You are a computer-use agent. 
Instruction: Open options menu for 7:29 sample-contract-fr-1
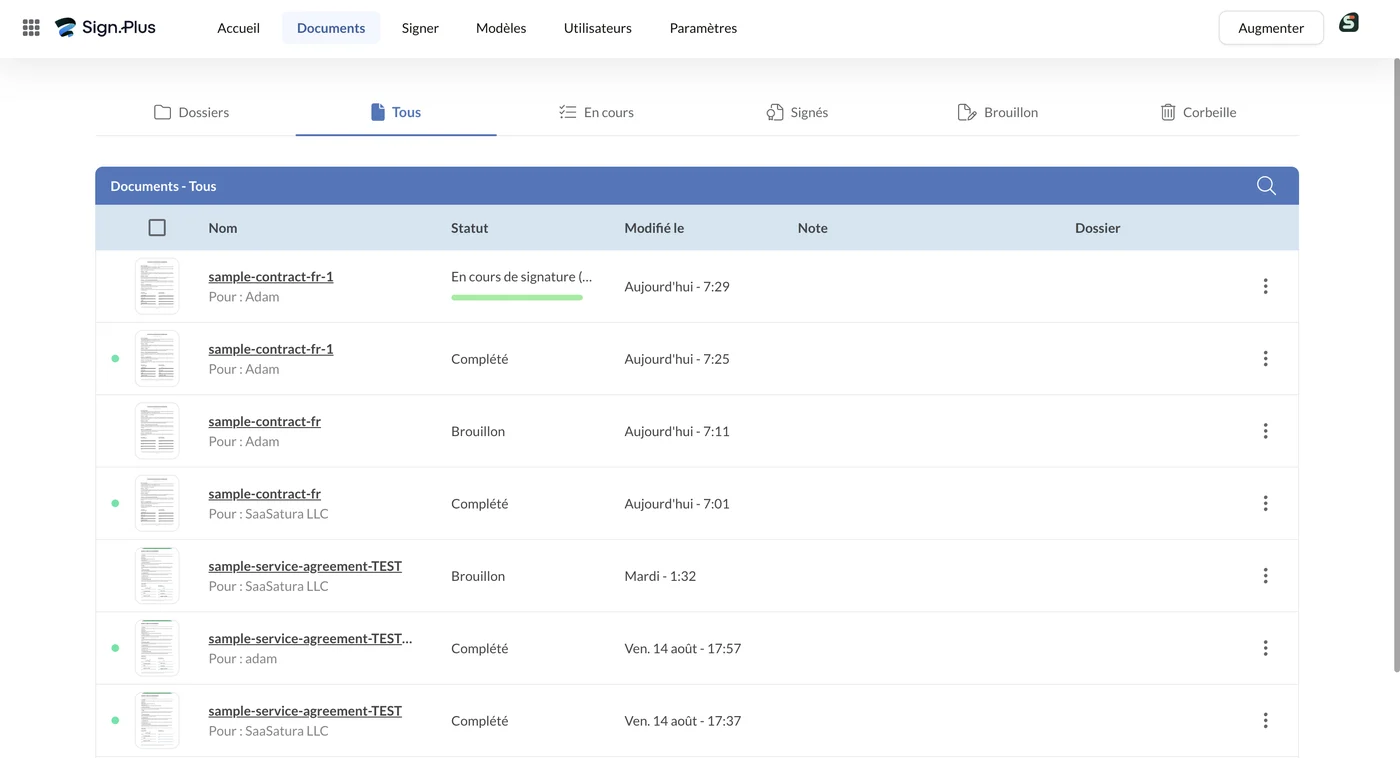(x=1265, y=286)
